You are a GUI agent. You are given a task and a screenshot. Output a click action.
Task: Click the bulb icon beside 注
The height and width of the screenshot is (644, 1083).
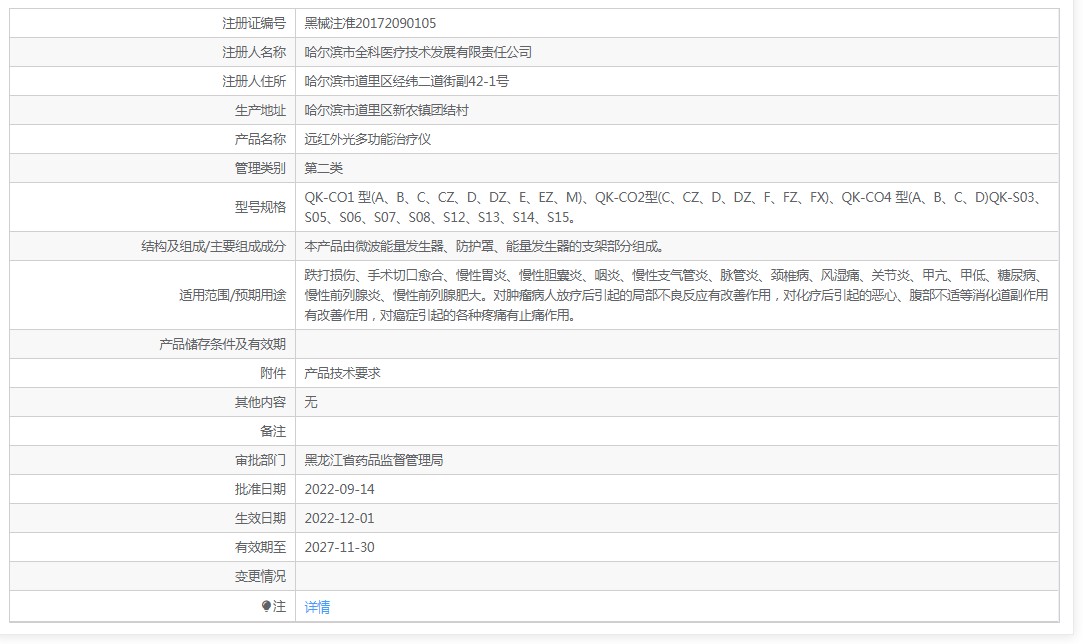tap(267, 606)
